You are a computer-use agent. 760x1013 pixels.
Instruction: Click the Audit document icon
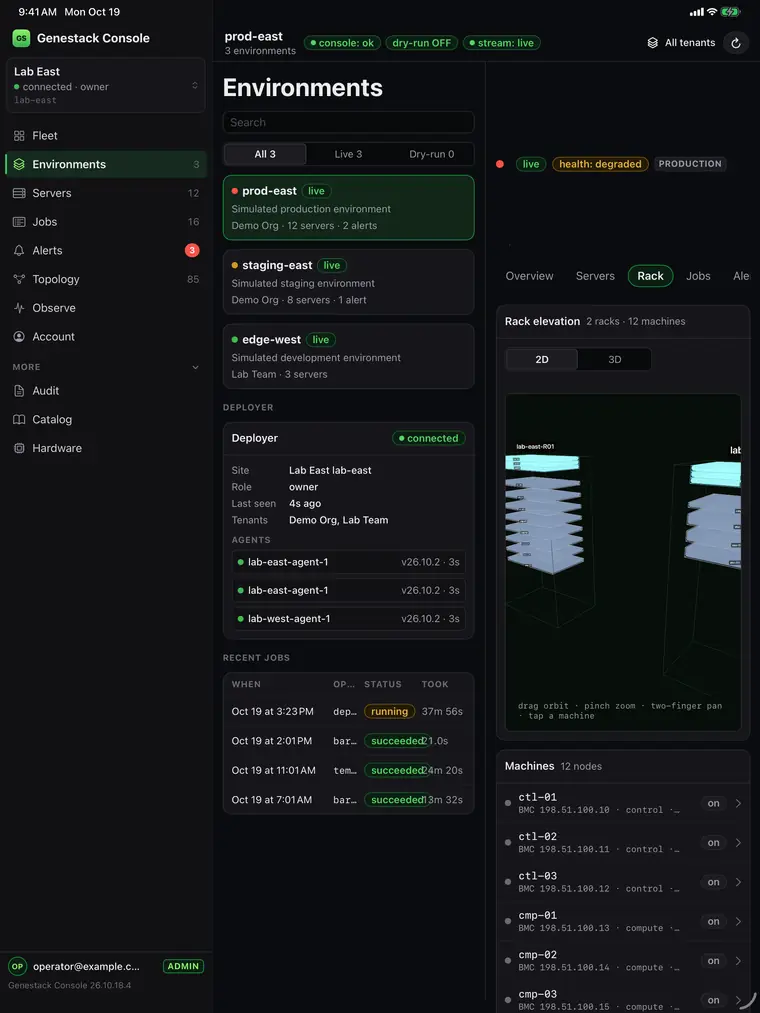coord(19,391)
